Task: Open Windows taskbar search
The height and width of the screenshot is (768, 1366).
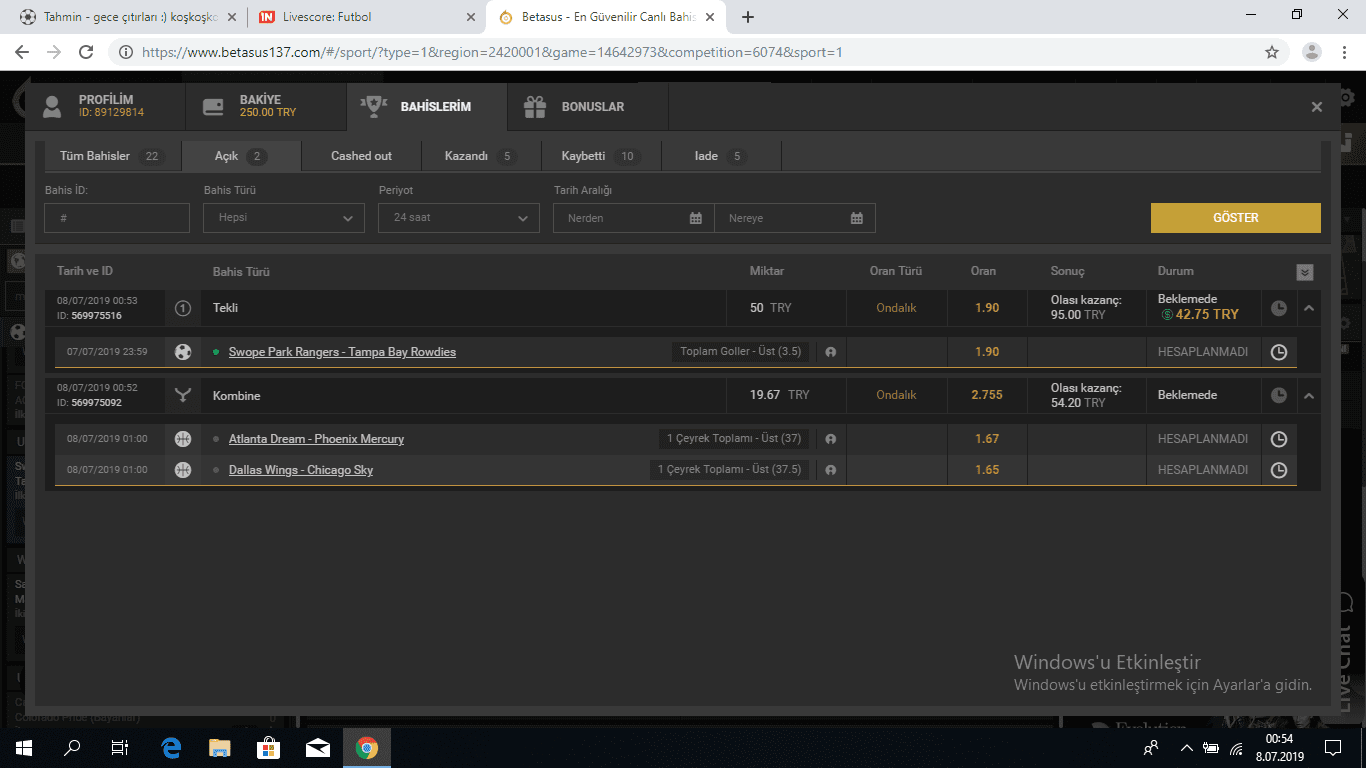Action: [72, 747]
